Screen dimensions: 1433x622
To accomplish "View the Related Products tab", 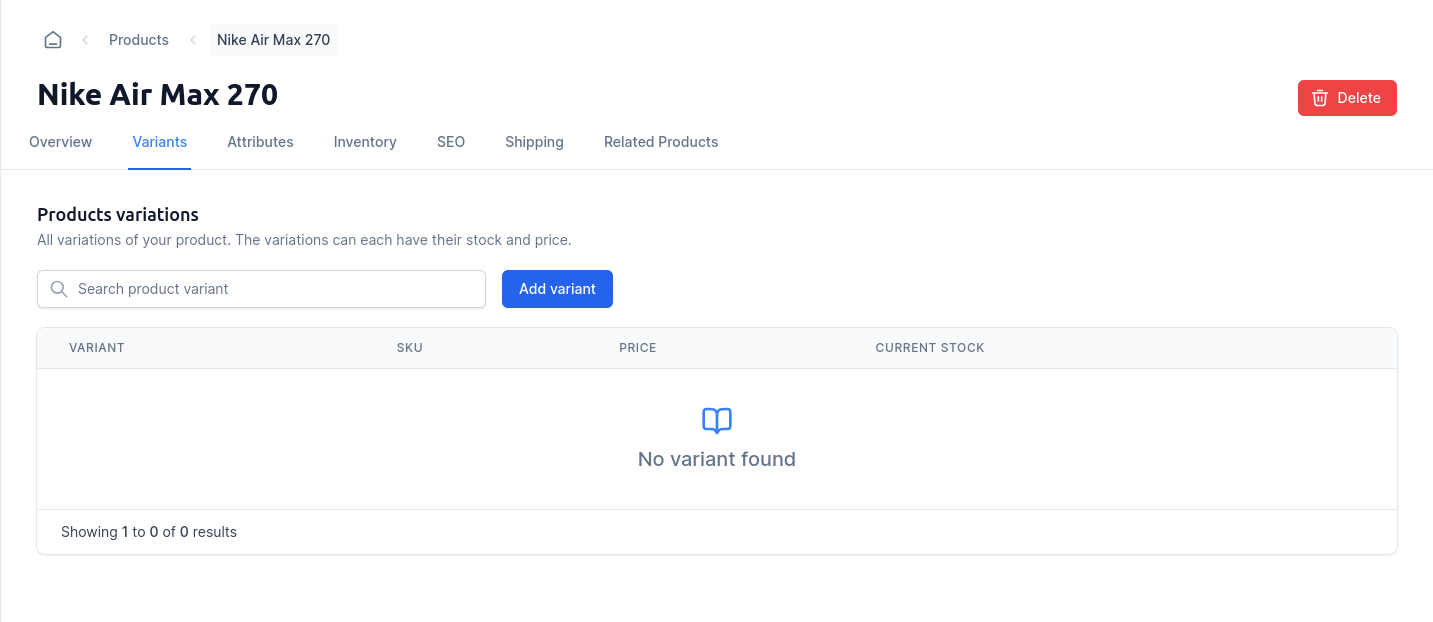I will (661, 142).
